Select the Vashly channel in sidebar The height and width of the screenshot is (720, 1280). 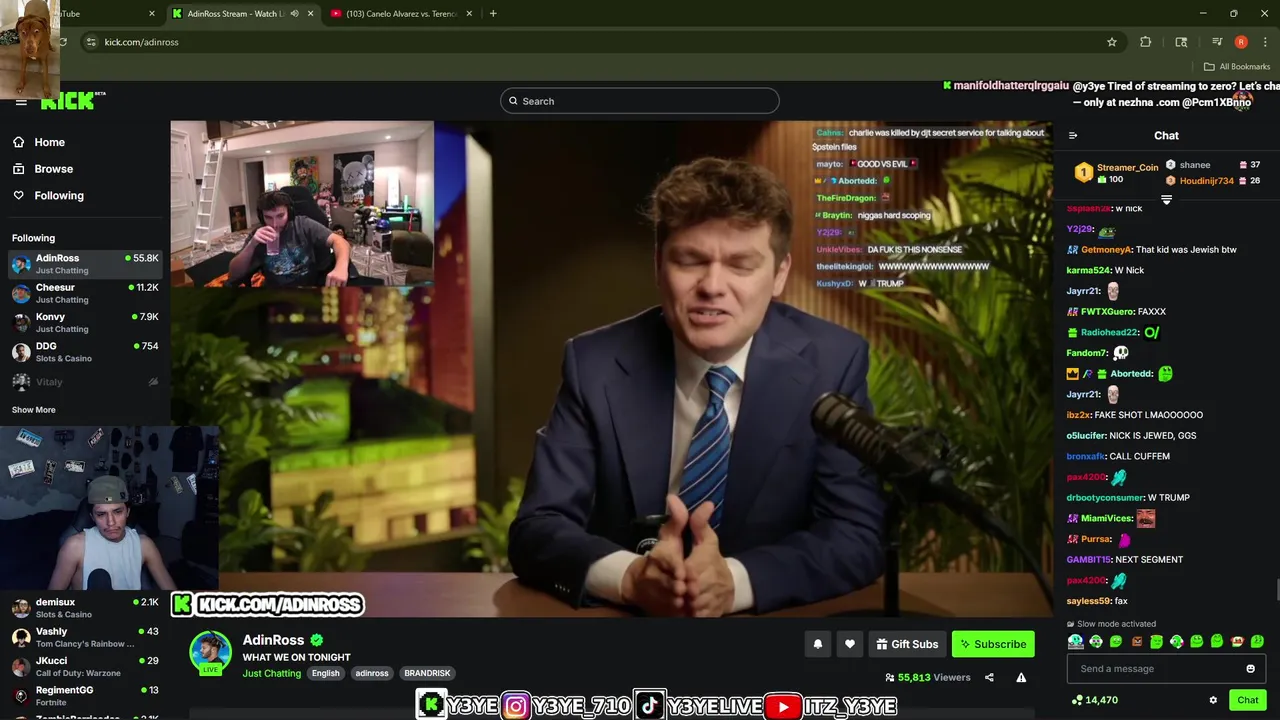coord(85,637)
